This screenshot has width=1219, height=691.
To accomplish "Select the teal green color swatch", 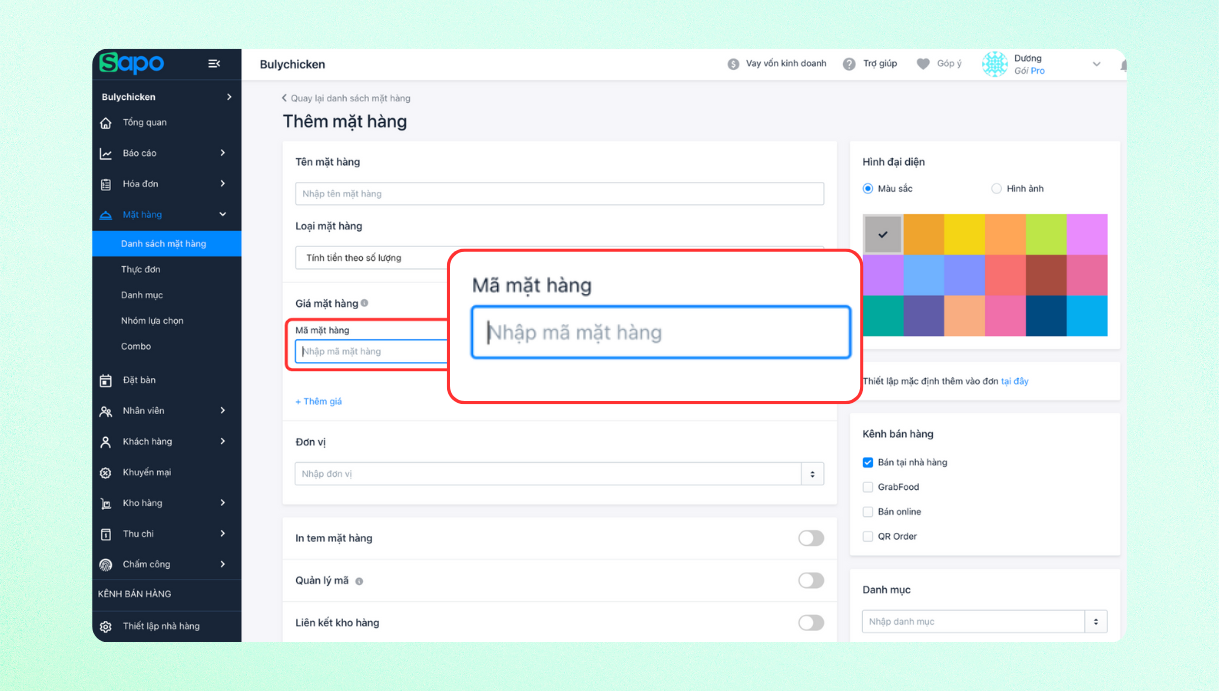I will [x=883, y=315].
